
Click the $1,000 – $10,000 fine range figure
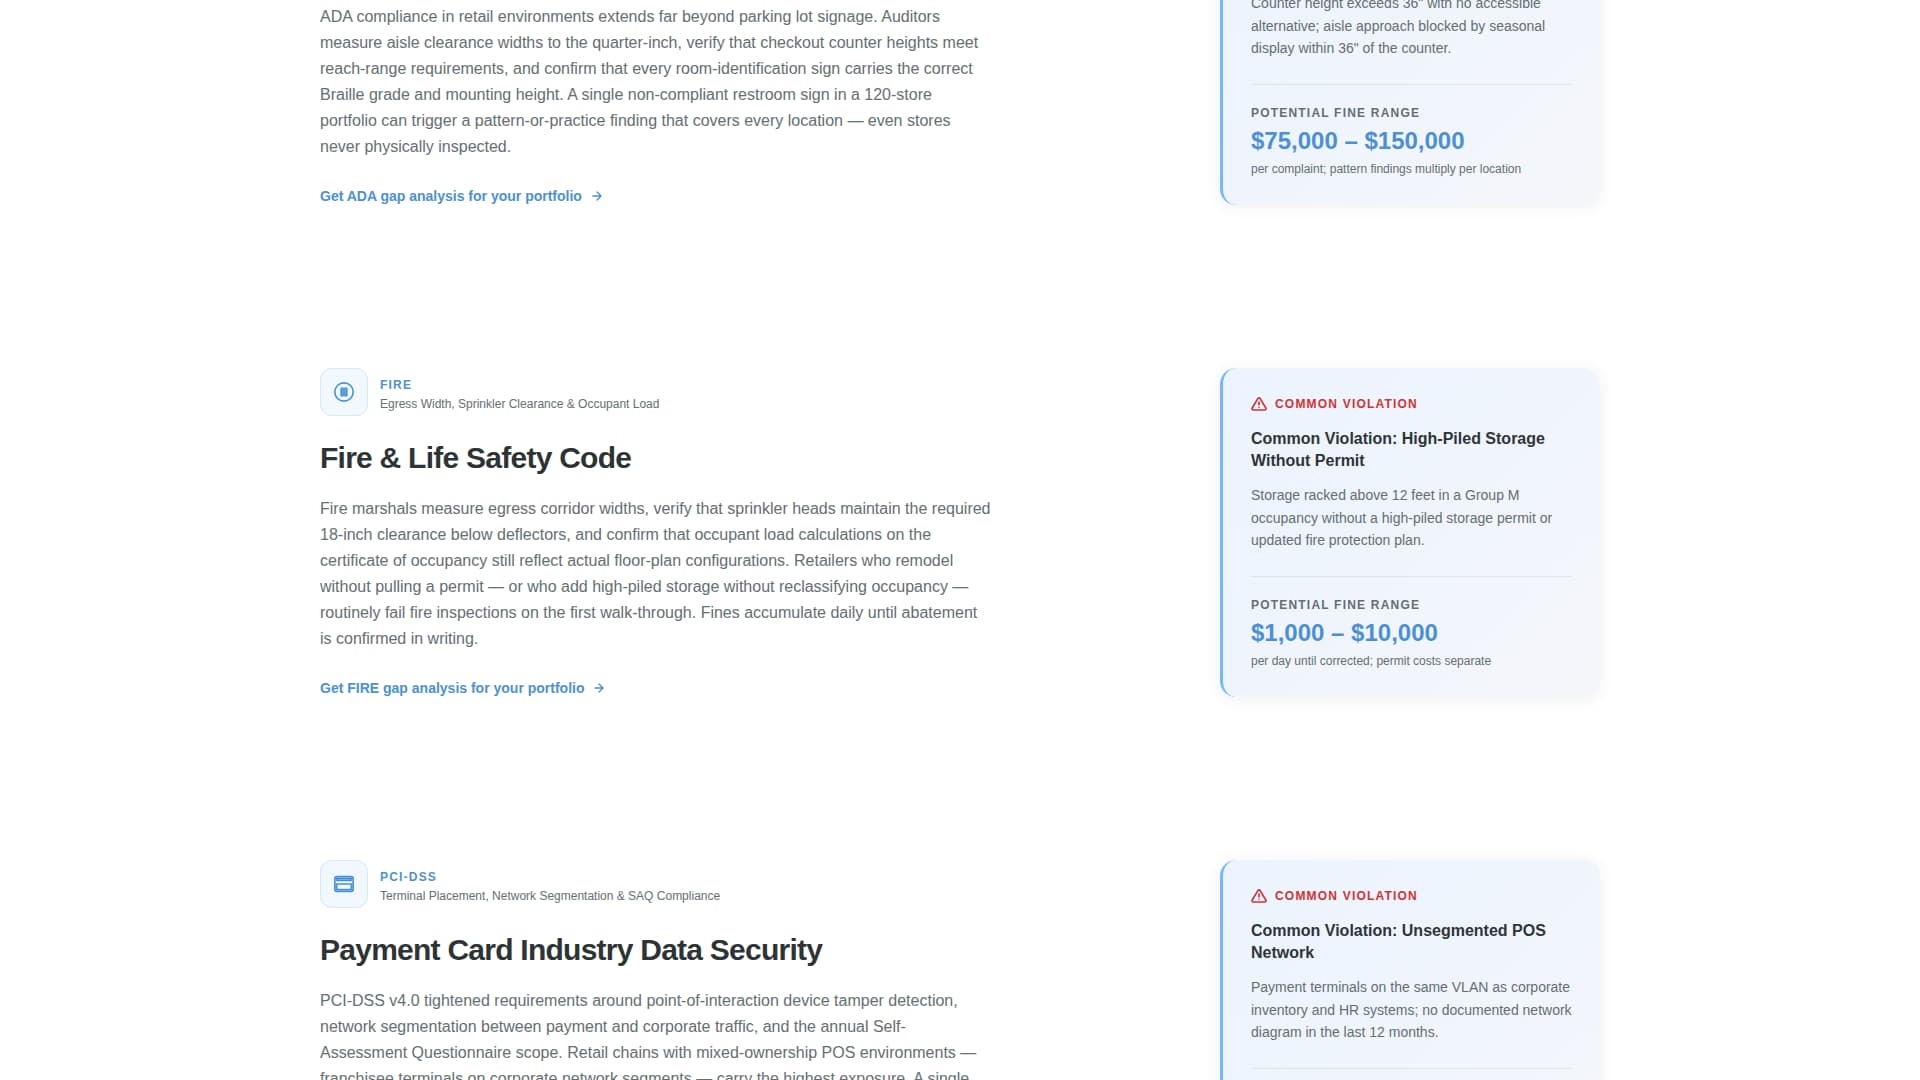1344,632
